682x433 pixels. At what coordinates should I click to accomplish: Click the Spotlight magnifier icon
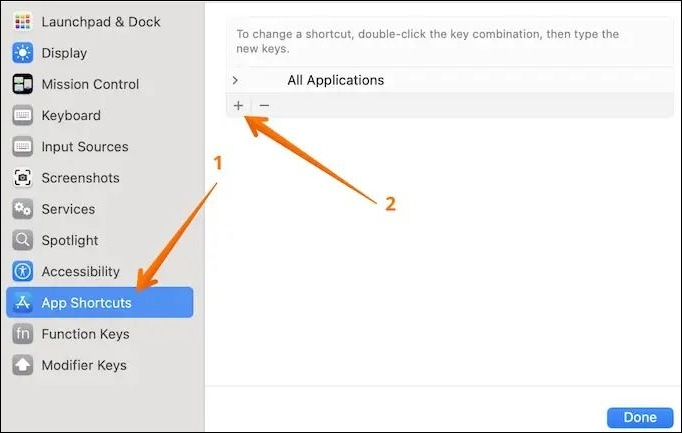pos(23,240)
